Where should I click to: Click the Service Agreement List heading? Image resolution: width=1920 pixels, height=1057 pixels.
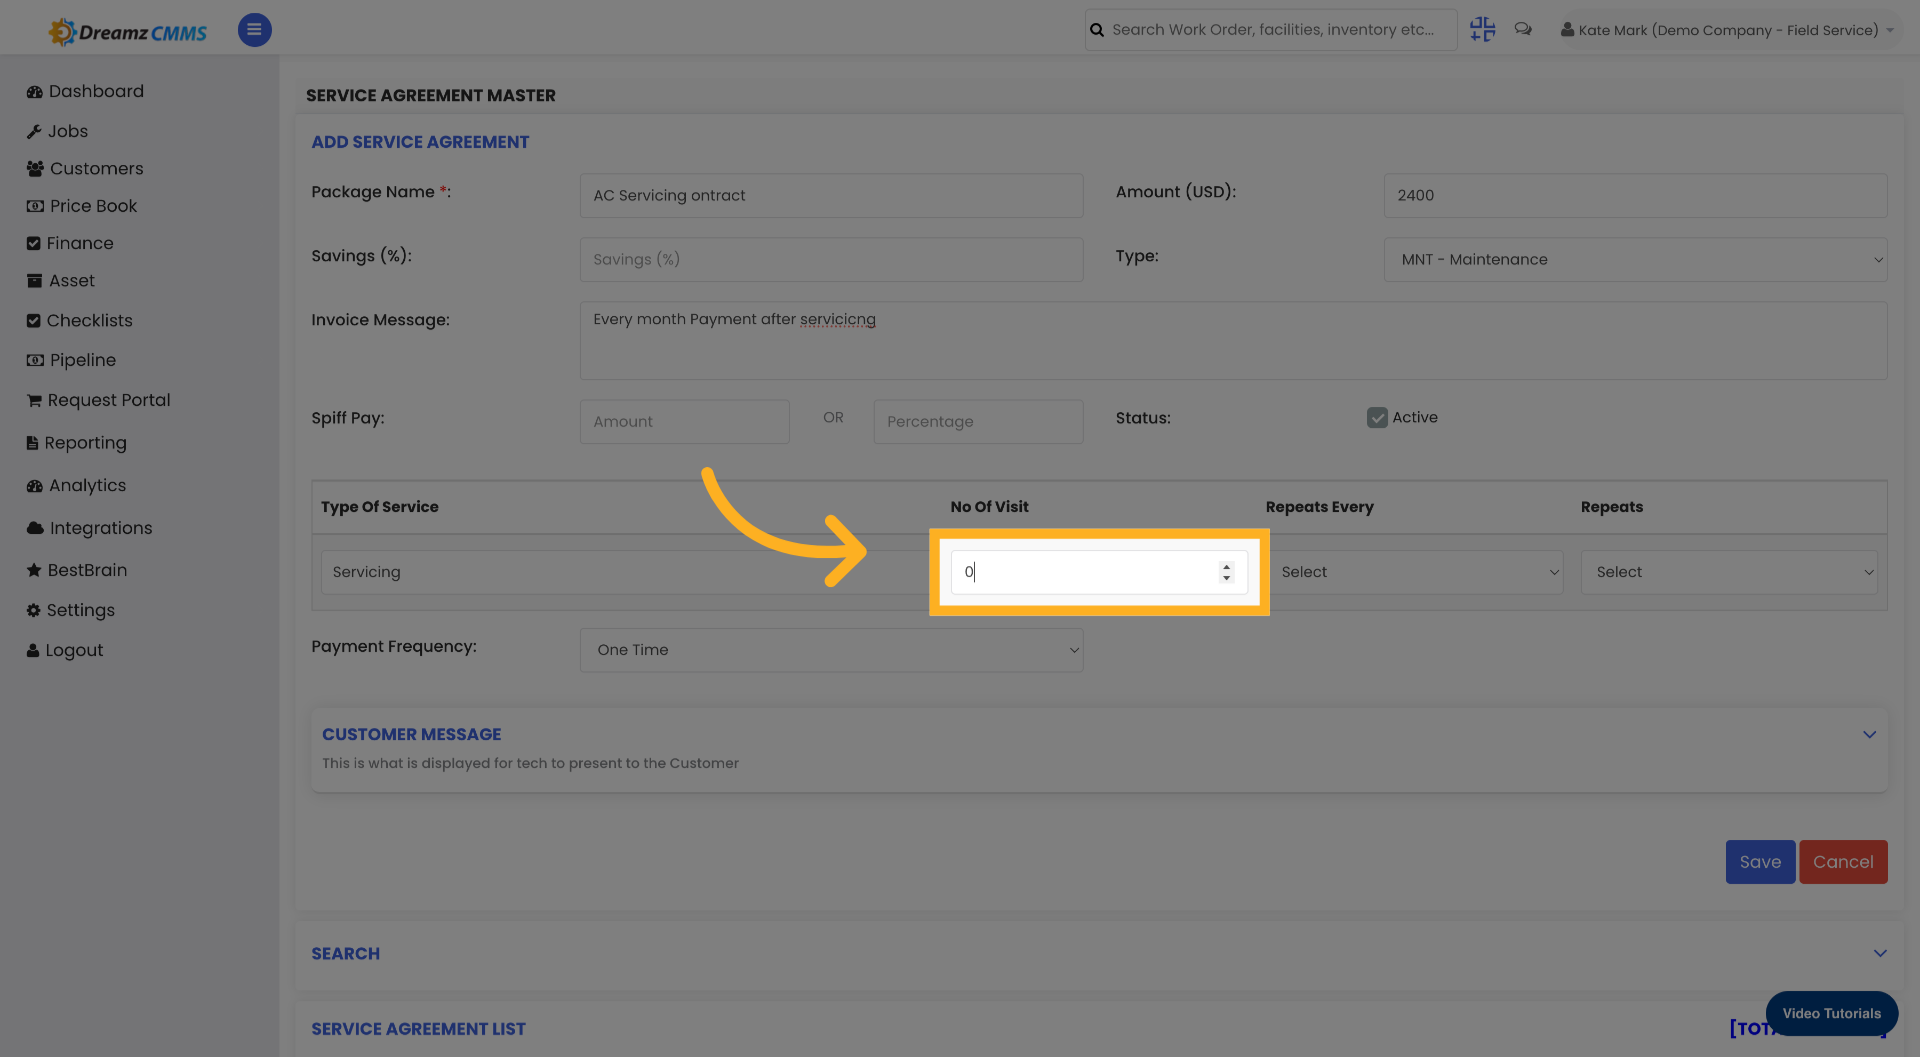tap(418, 1029)
